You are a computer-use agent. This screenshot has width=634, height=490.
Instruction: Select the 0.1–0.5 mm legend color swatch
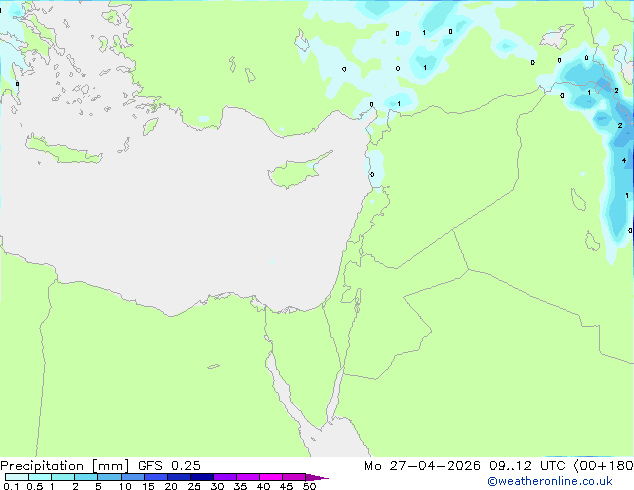tap(17, 477)
